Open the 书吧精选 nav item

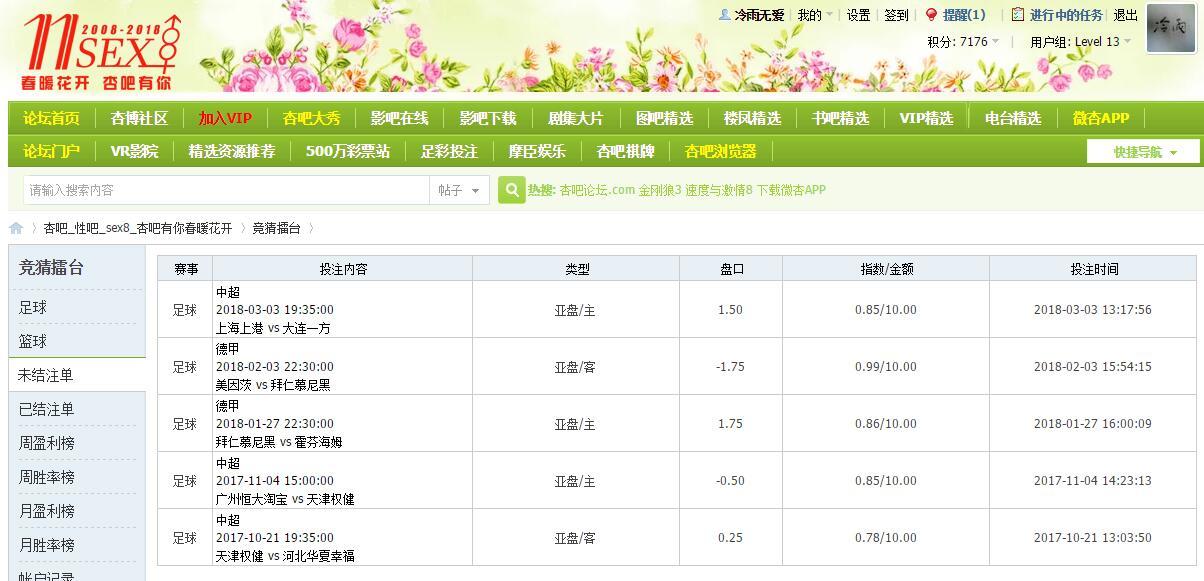click(x=840, y=118)
